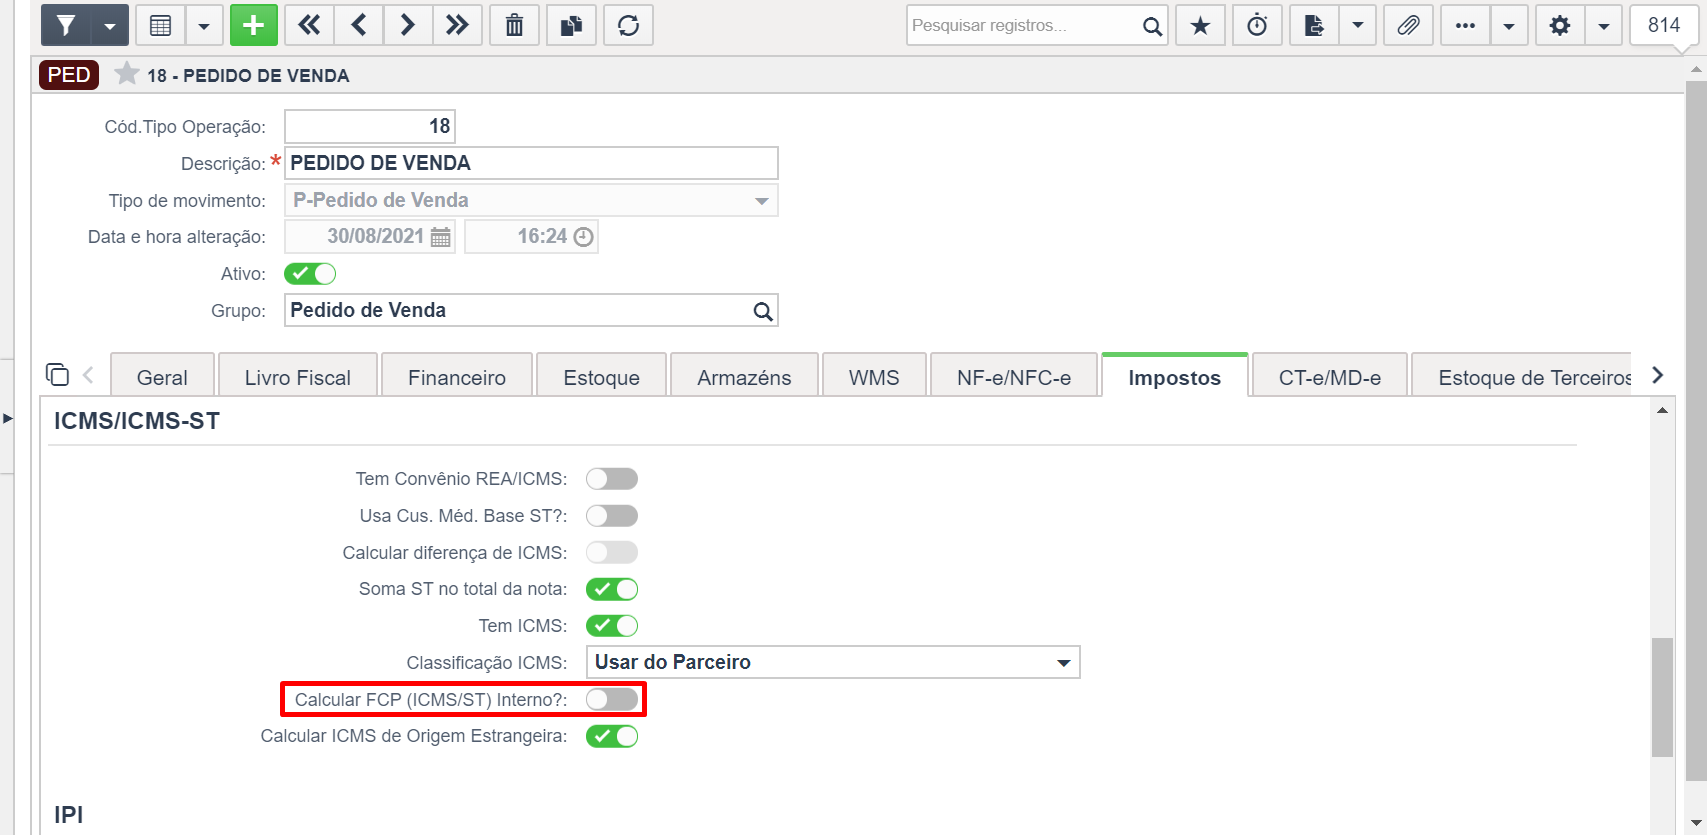Select the Armazéns tab
Image resolution: width=1707 pixels, height=835 pixels.
(x=744, y=377)
